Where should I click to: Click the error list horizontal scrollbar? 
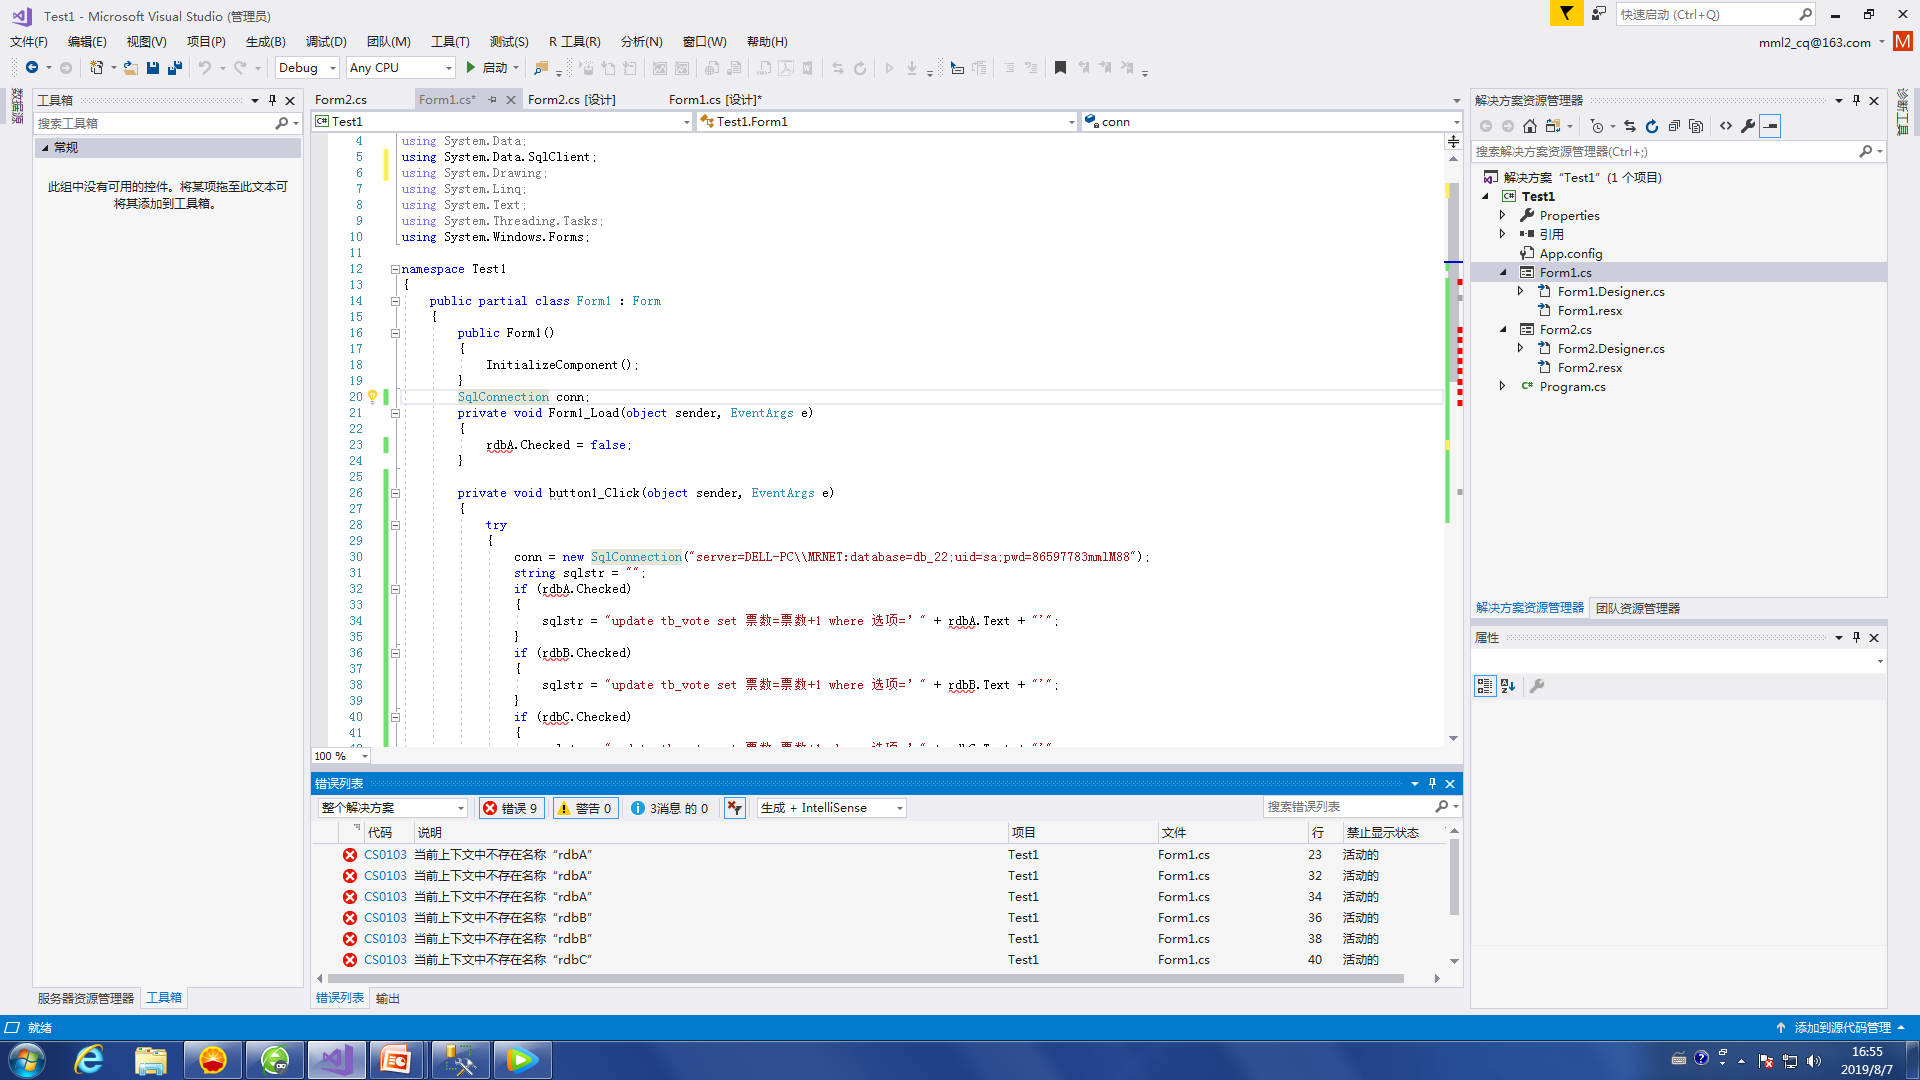865,979
